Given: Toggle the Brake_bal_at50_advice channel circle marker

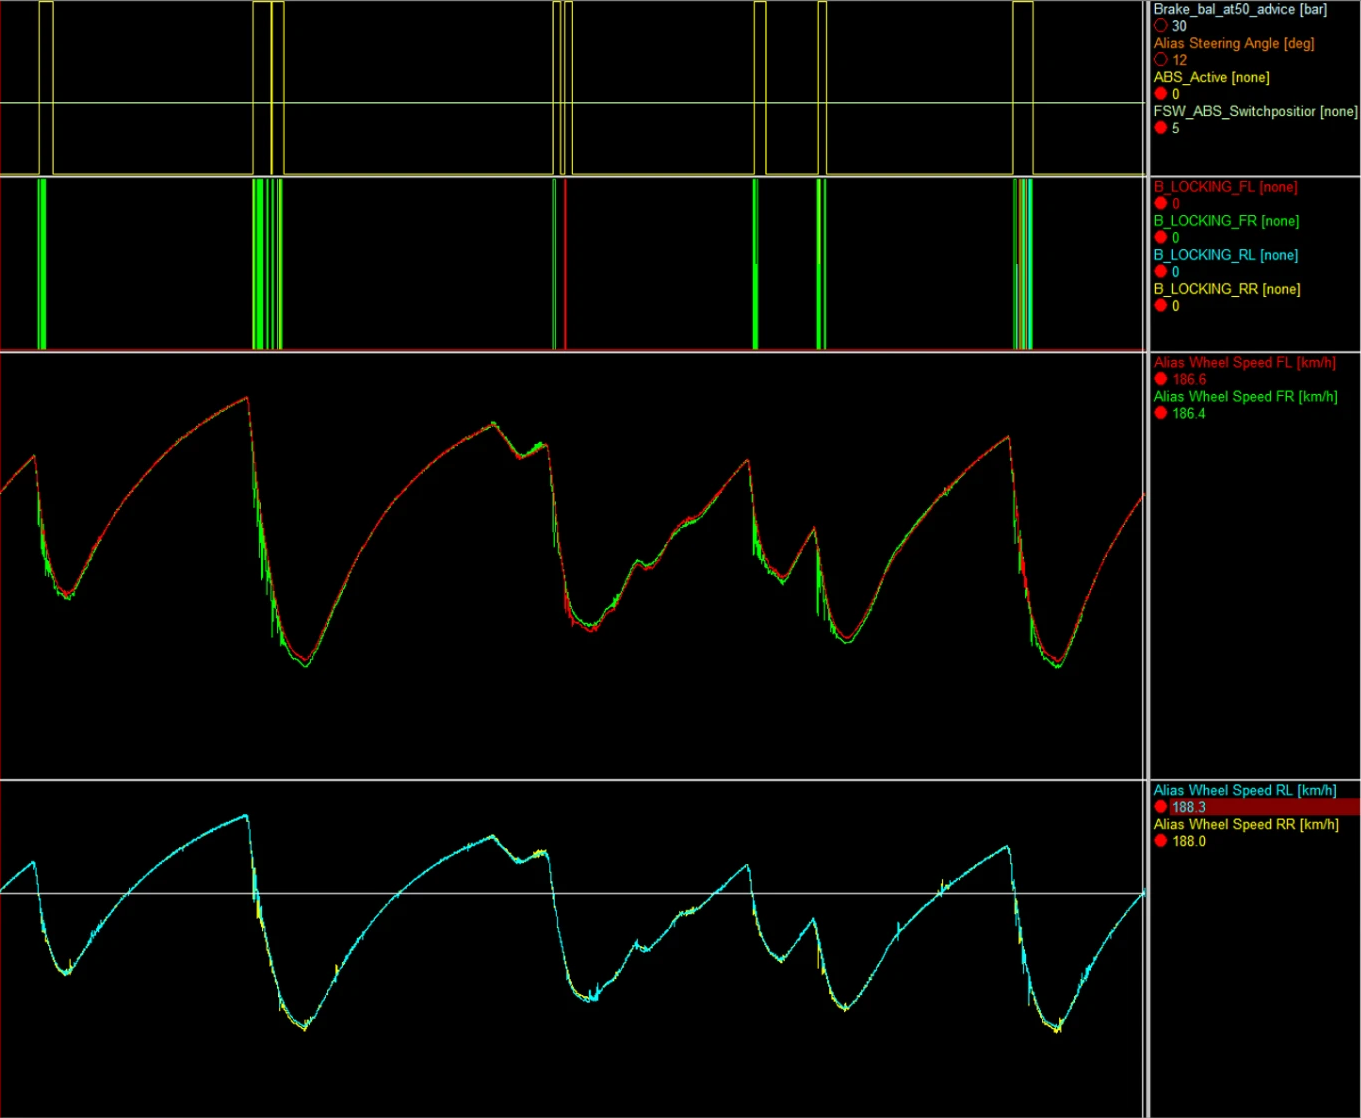Looking at the screenshot, I should click(x=1160, y=26).
